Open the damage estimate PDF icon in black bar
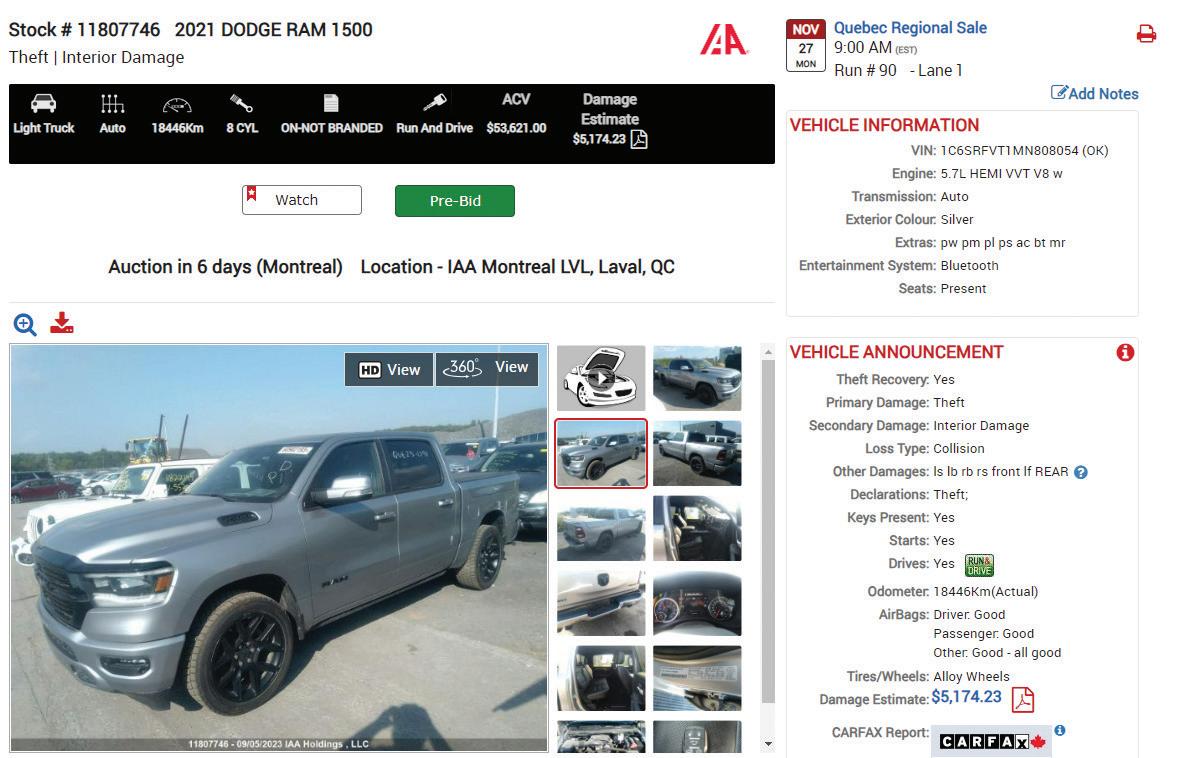Viewport: 1177px width, 758px height. pos(639,140)
